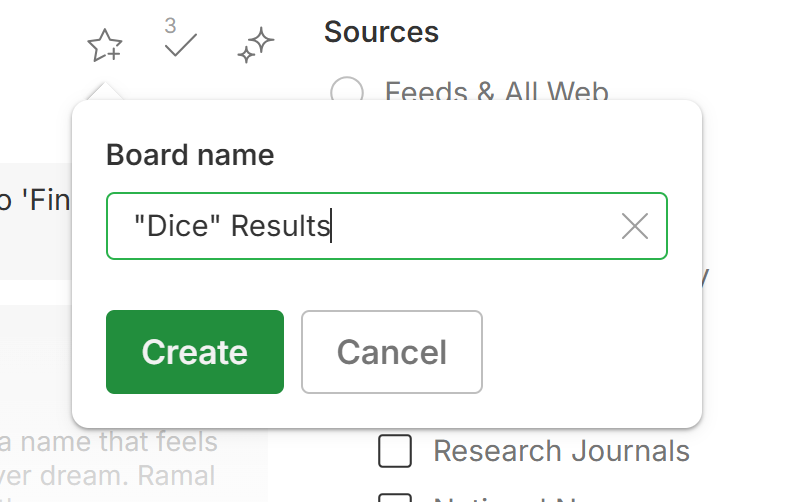Click the star save-to-board icon

tap(104, 45)
